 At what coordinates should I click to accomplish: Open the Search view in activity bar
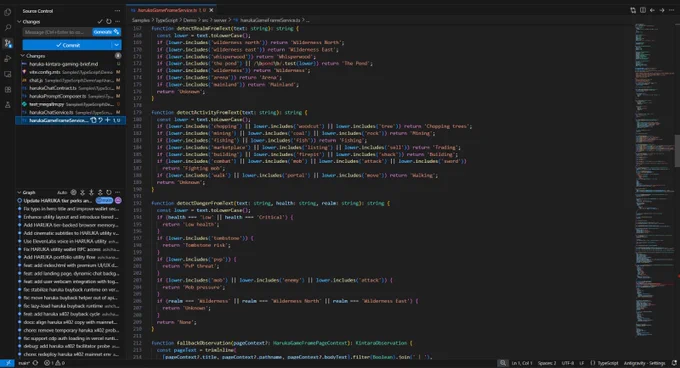7,28
